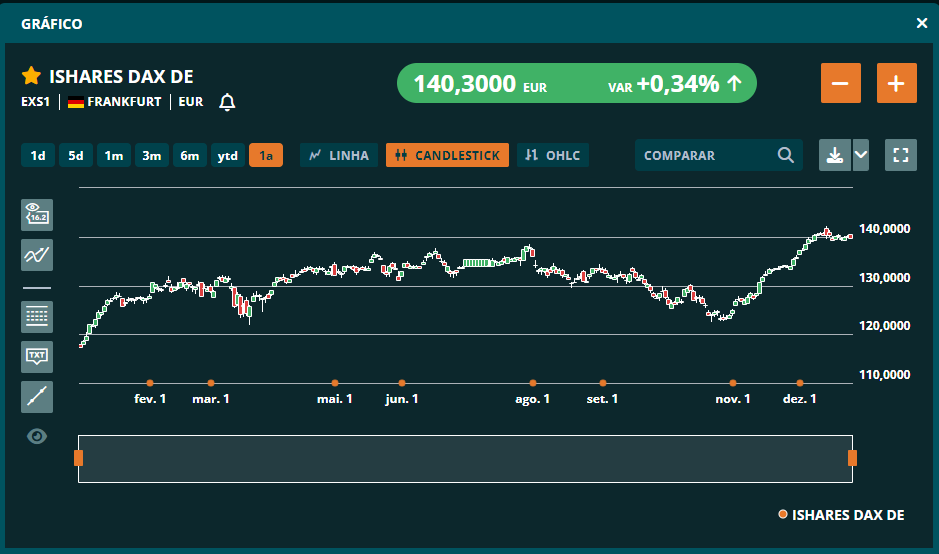Click the range navigator selected area
The width and height of the screenshot is (939, 554).
[x=465, y=459]
